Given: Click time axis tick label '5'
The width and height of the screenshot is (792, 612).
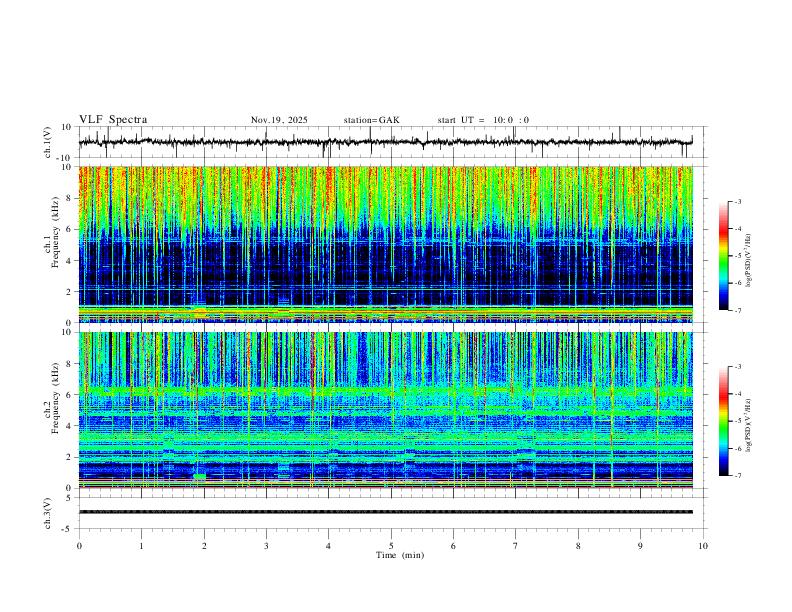Looking at the screenshot, I should [391, 546].
